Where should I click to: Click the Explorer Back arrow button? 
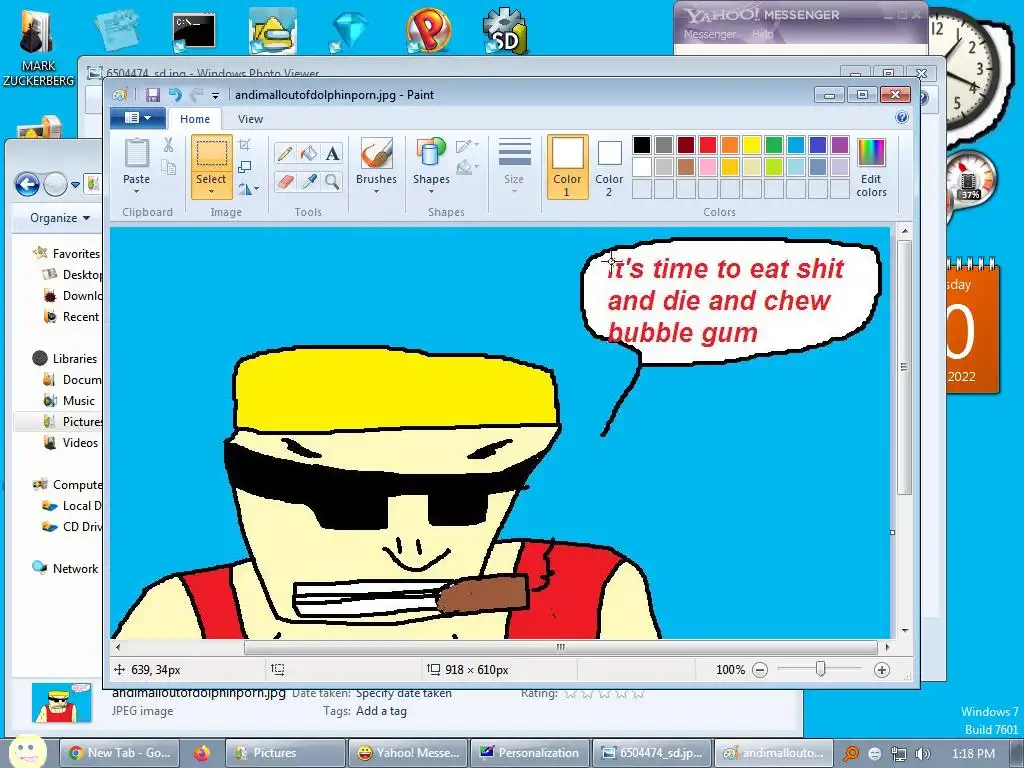pyautogui.click(x=27, y=185)
